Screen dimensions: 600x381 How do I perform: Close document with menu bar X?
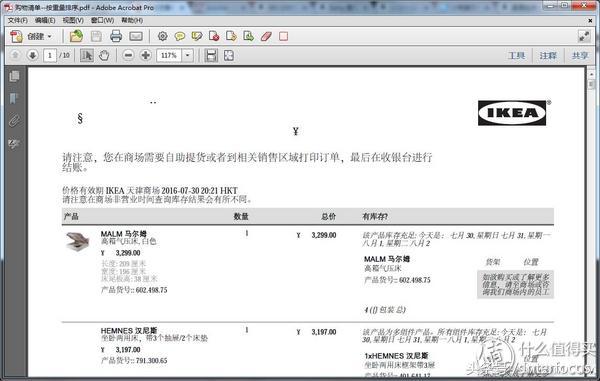[x=590, y=20]
